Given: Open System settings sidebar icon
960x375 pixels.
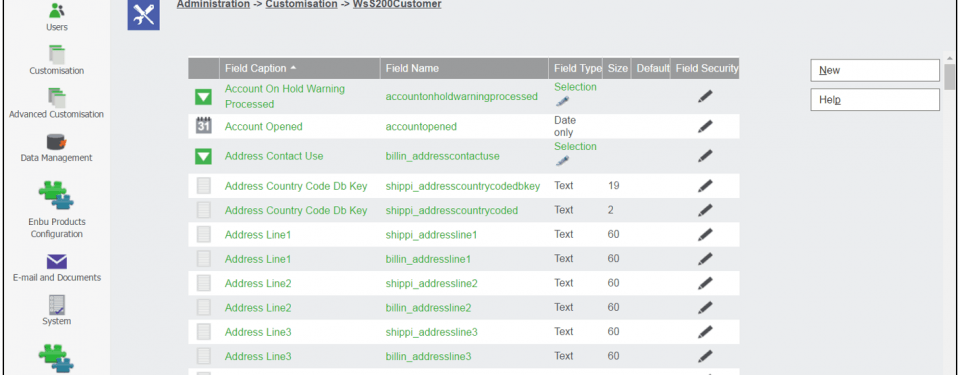Looking at the screenshot, I should tap(56, 305).
